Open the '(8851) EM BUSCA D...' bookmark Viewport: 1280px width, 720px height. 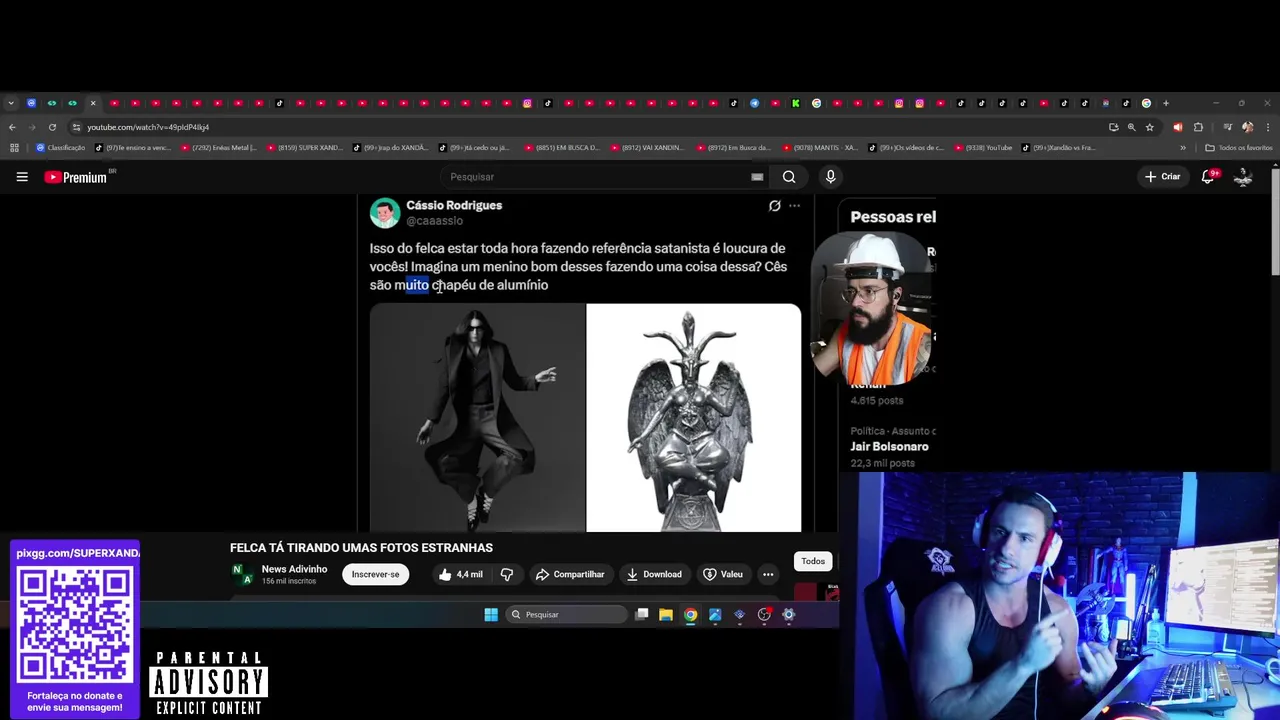click(x=562, y=148)
